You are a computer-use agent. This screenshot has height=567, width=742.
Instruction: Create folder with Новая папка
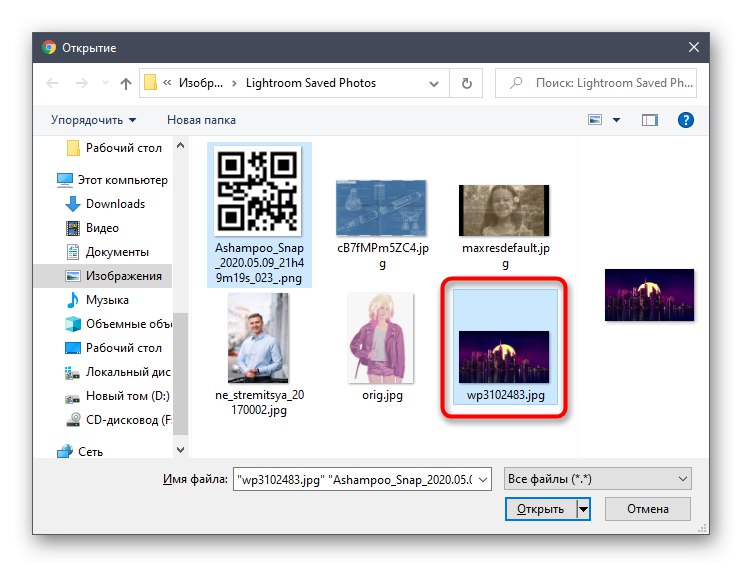pos(201,120)
